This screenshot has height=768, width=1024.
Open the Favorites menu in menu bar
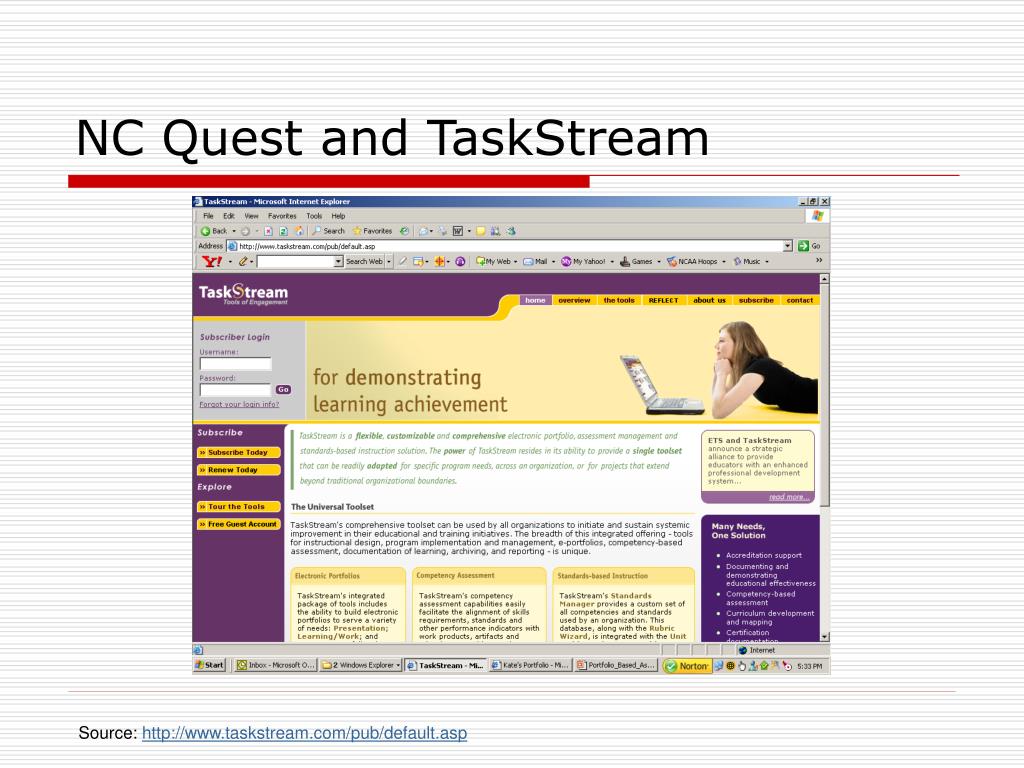282,216
